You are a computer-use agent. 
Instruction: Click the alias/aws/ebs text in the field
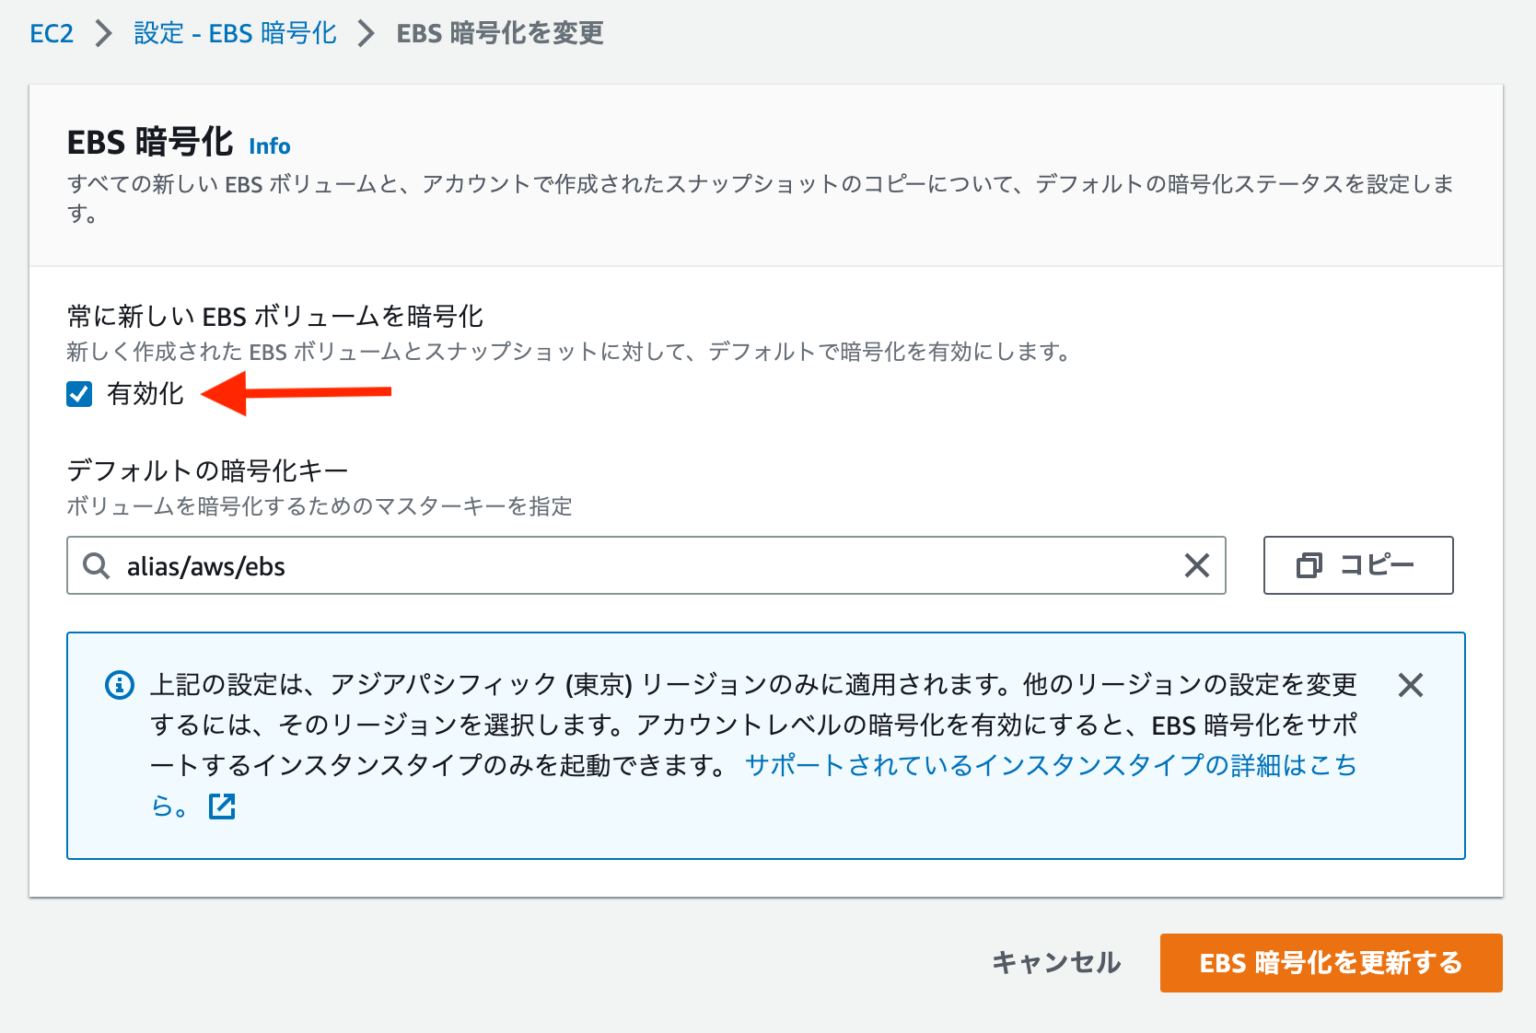tap(206, 566)
